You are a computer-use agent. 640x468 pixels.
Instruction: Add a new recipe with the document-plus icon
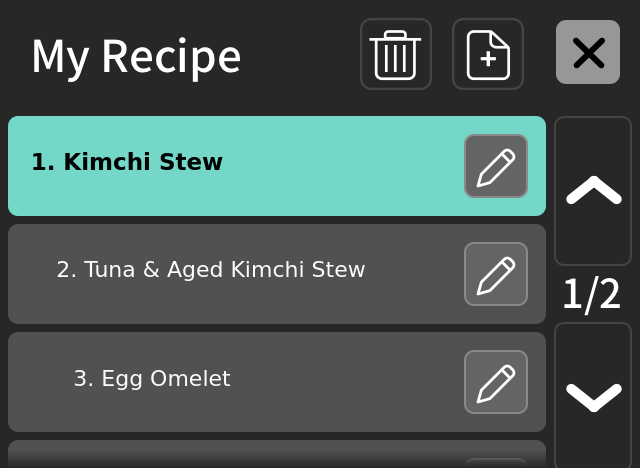(x=488, y=54)
